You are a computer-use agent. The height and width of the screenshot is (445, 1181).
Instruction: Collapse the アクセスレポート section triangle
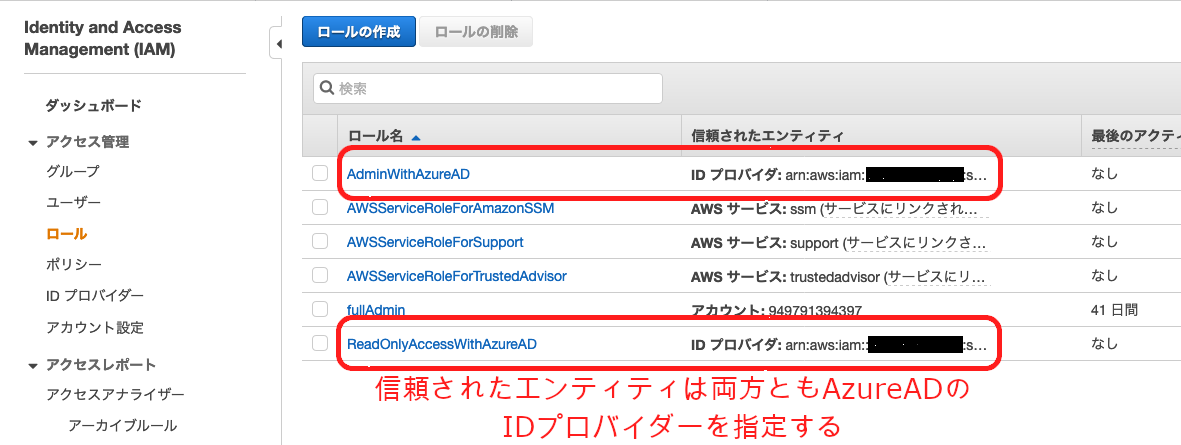32,366
